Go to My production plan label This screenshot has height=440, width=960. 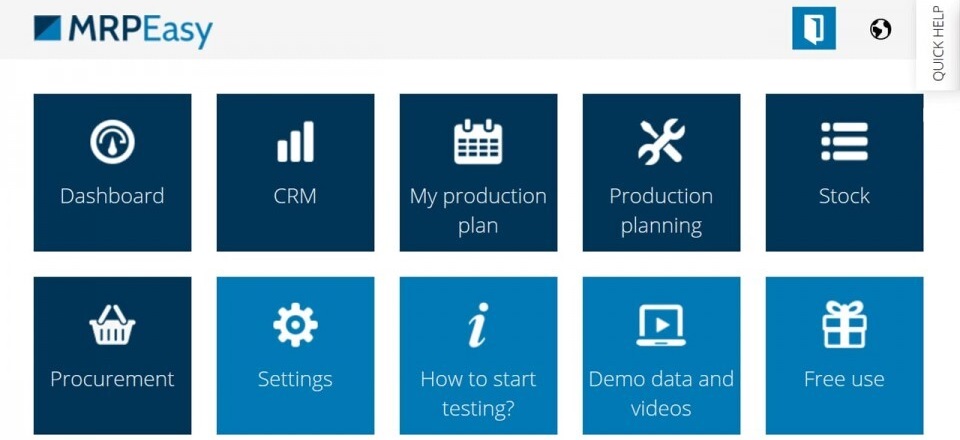coord(478,210)
